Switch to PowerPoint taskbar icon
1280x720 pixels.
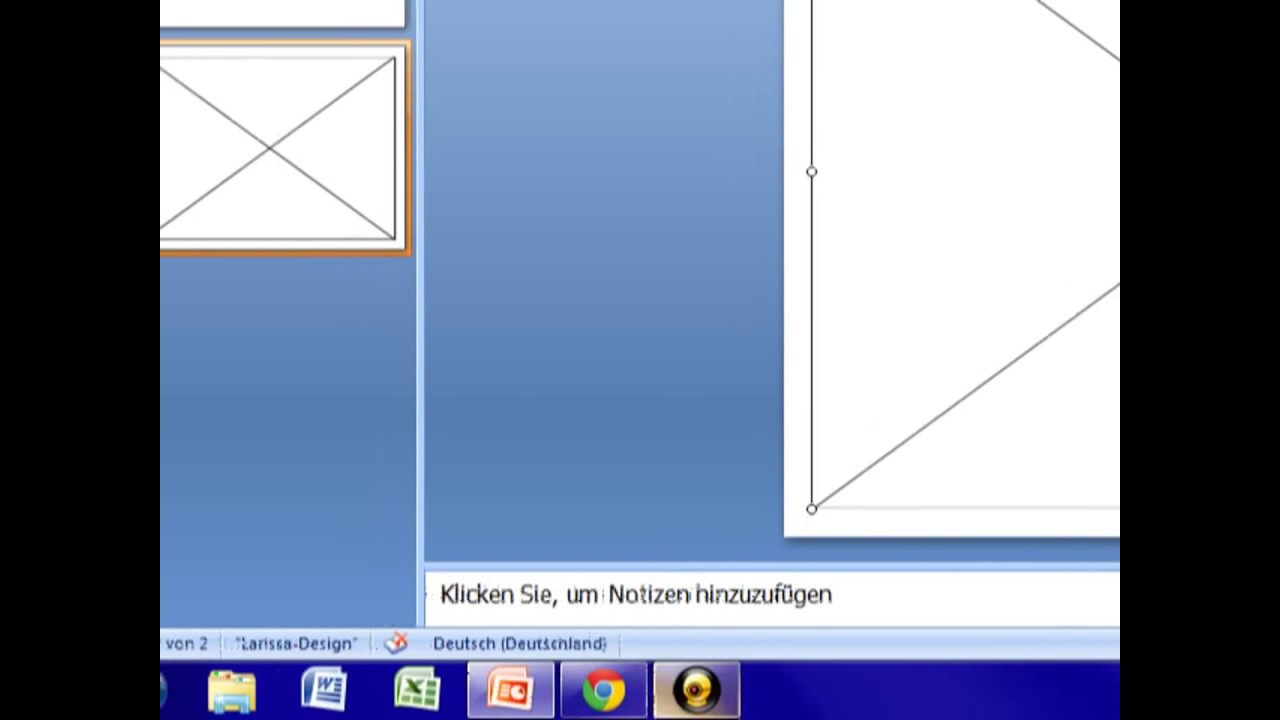[511, 691]
